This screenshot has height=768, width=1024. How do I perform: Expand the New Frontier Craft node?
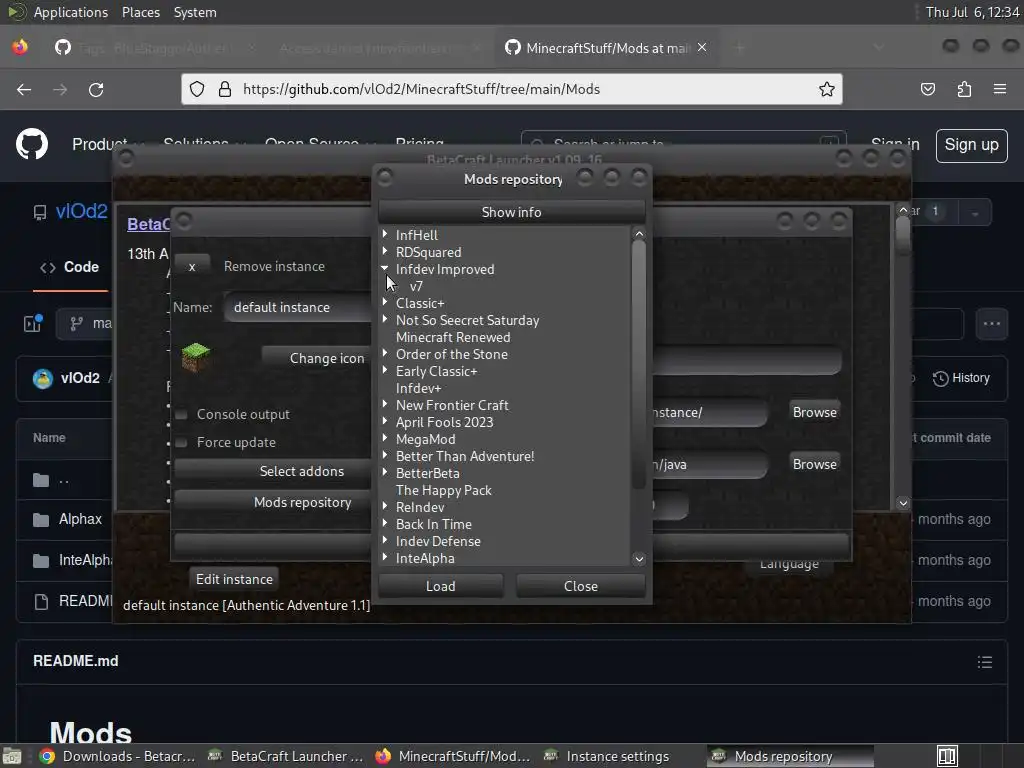coord(385,404)
